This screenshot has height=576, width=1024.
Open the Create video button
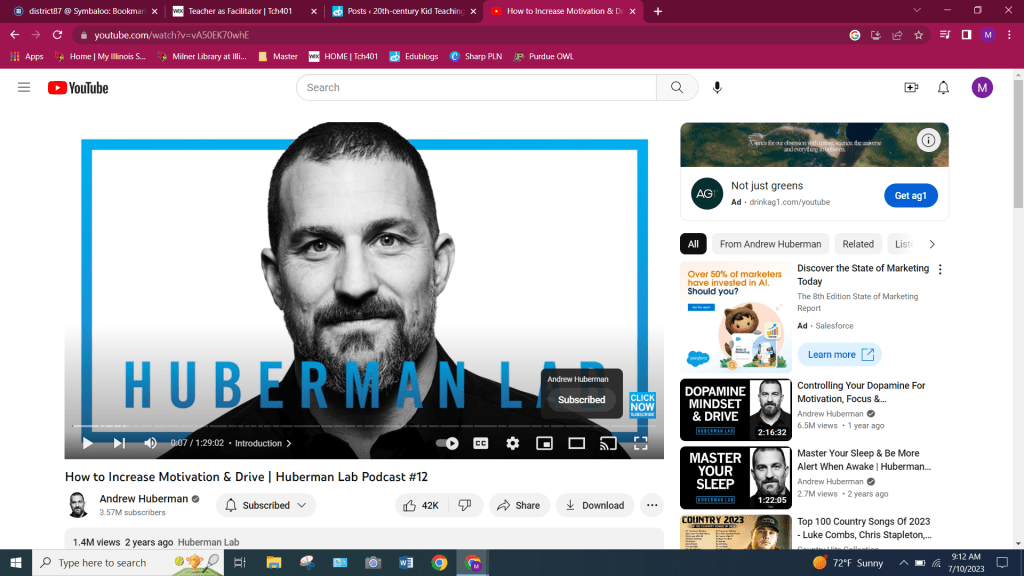911,88
